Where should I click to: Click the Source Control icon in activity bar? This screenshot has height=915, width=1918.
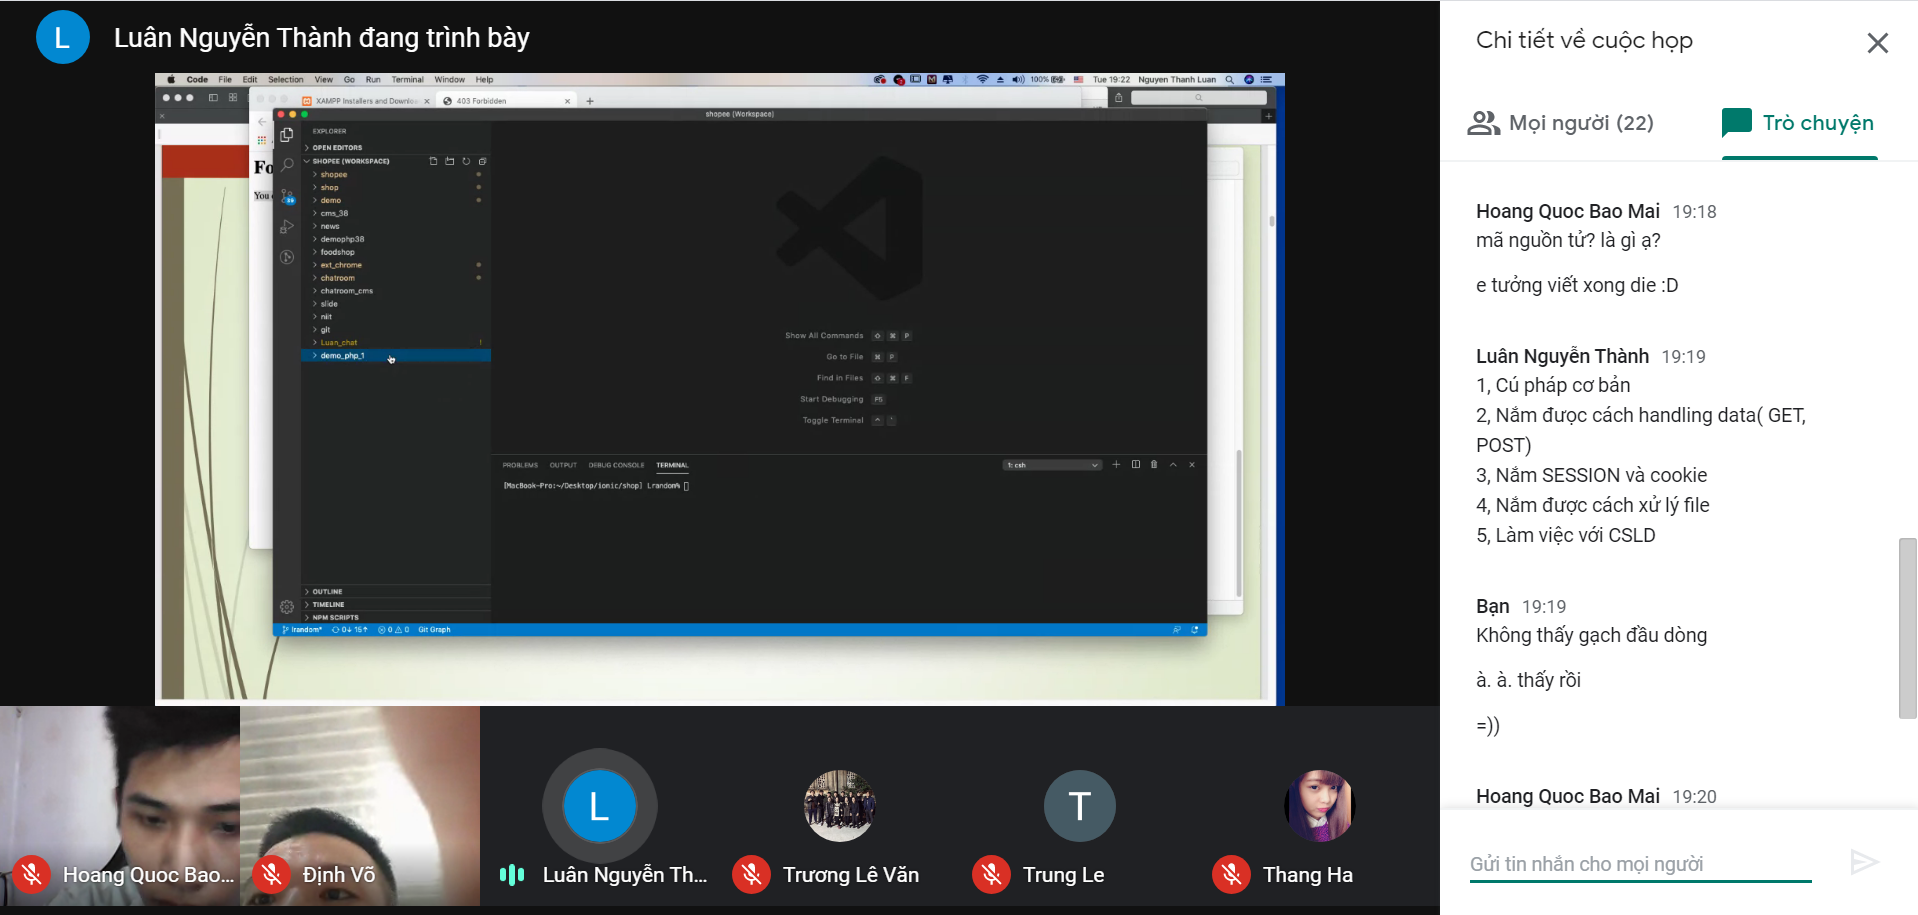287,196
